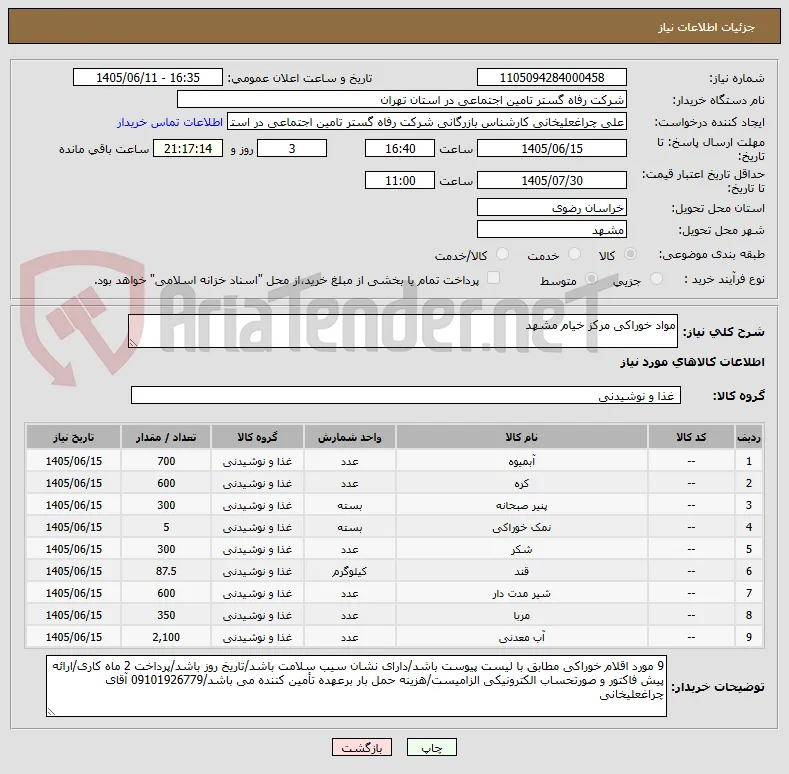Click the واحد شمارش column header
The image size is (789, 774).
pyautogui.click(x=349, y=437)
